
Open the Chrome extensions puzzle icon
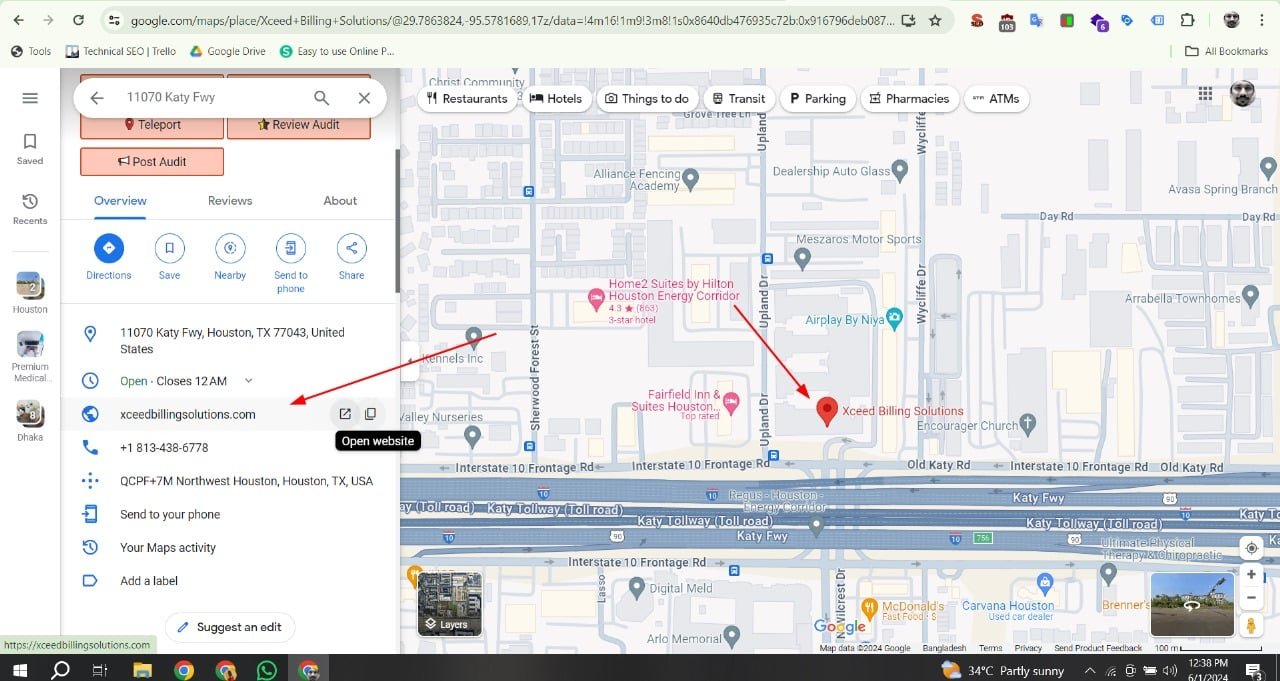point(1187,20)
